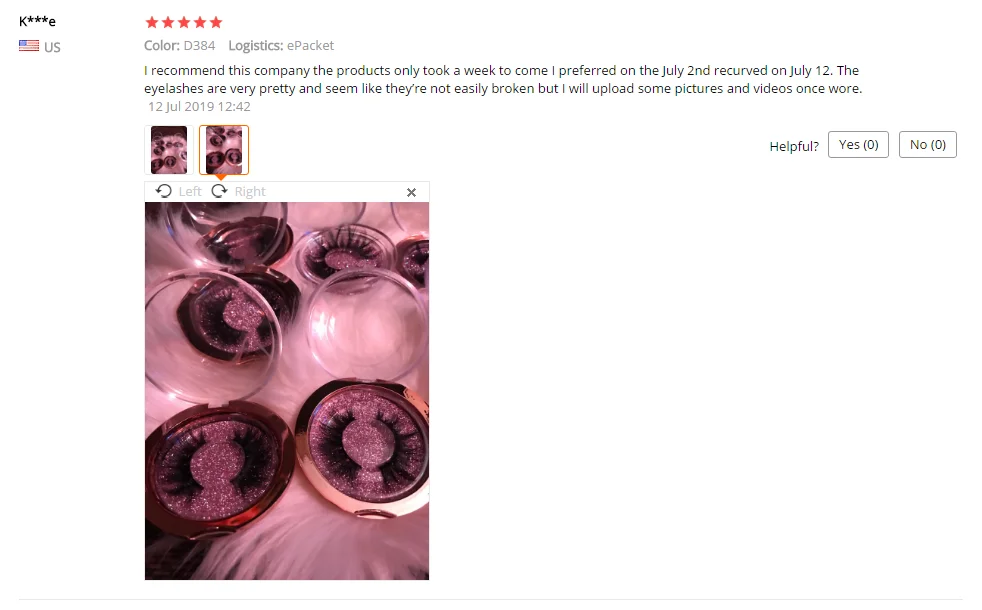The width and height of the screenshot is (982, 610).
Task: Click reviewer name K***e
Action: point(38,21)
